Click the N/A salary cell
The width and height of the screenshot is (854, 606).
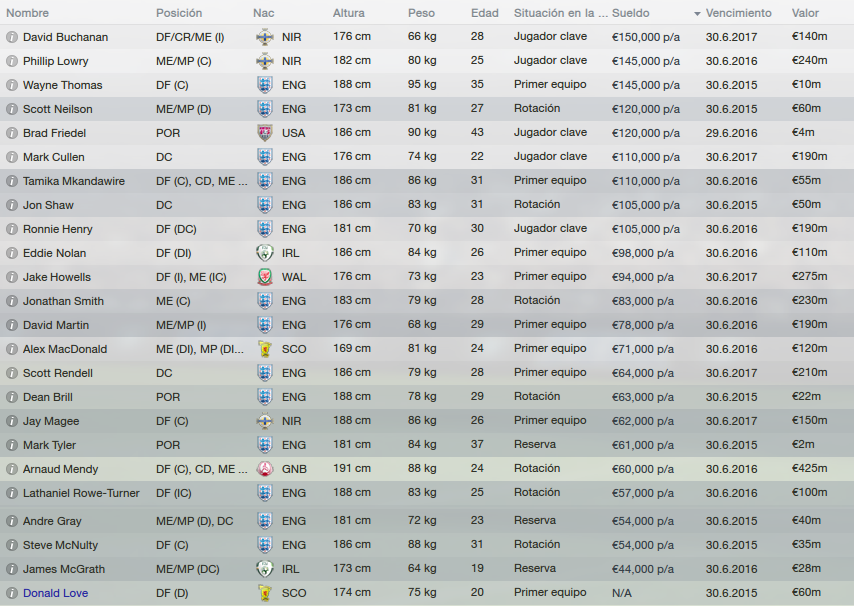point(621,593)
